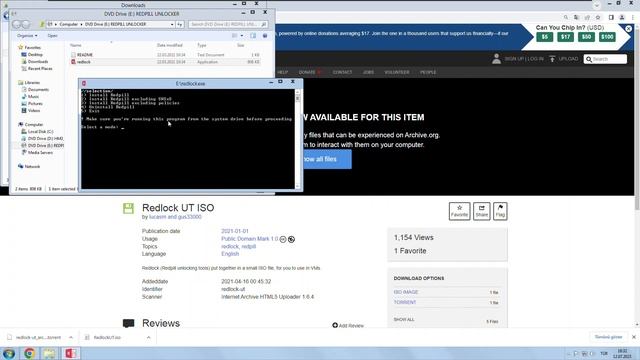Click the software item floppy icon beside title
Viewport: 640px width, 360px height.
[x=128, y=208]
